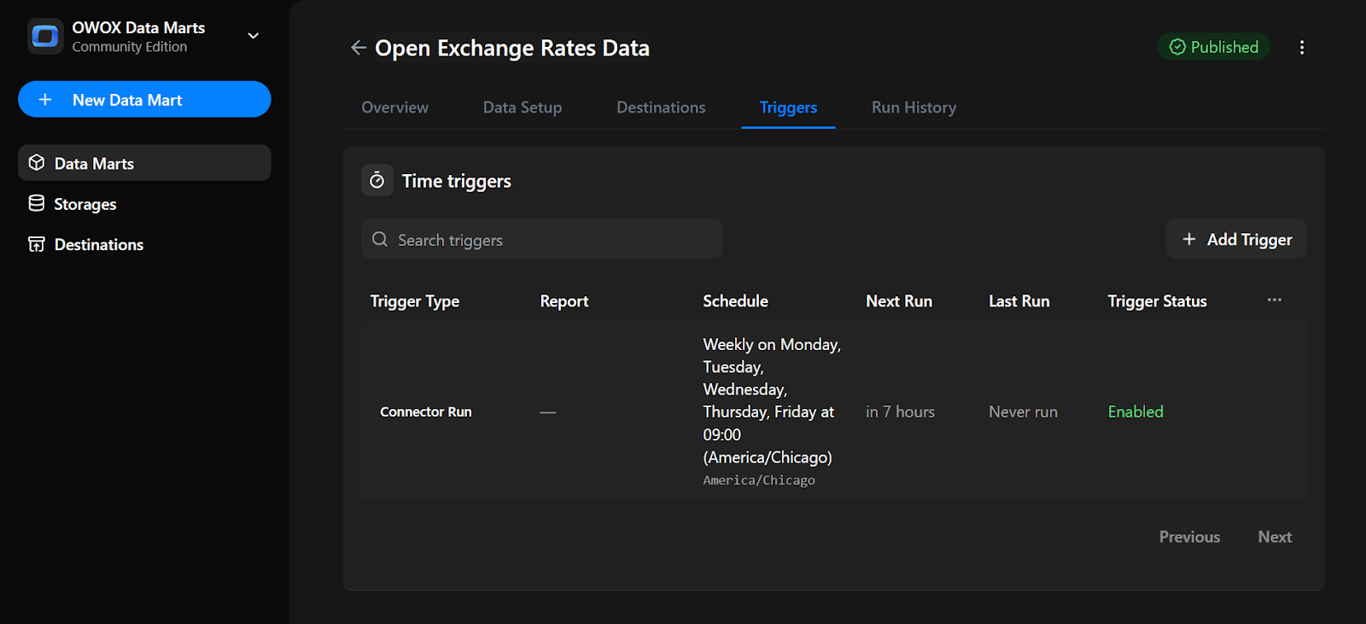Click the 'in 7 hours' next run cell
1366x624 pixels.
tap(900, 411)
